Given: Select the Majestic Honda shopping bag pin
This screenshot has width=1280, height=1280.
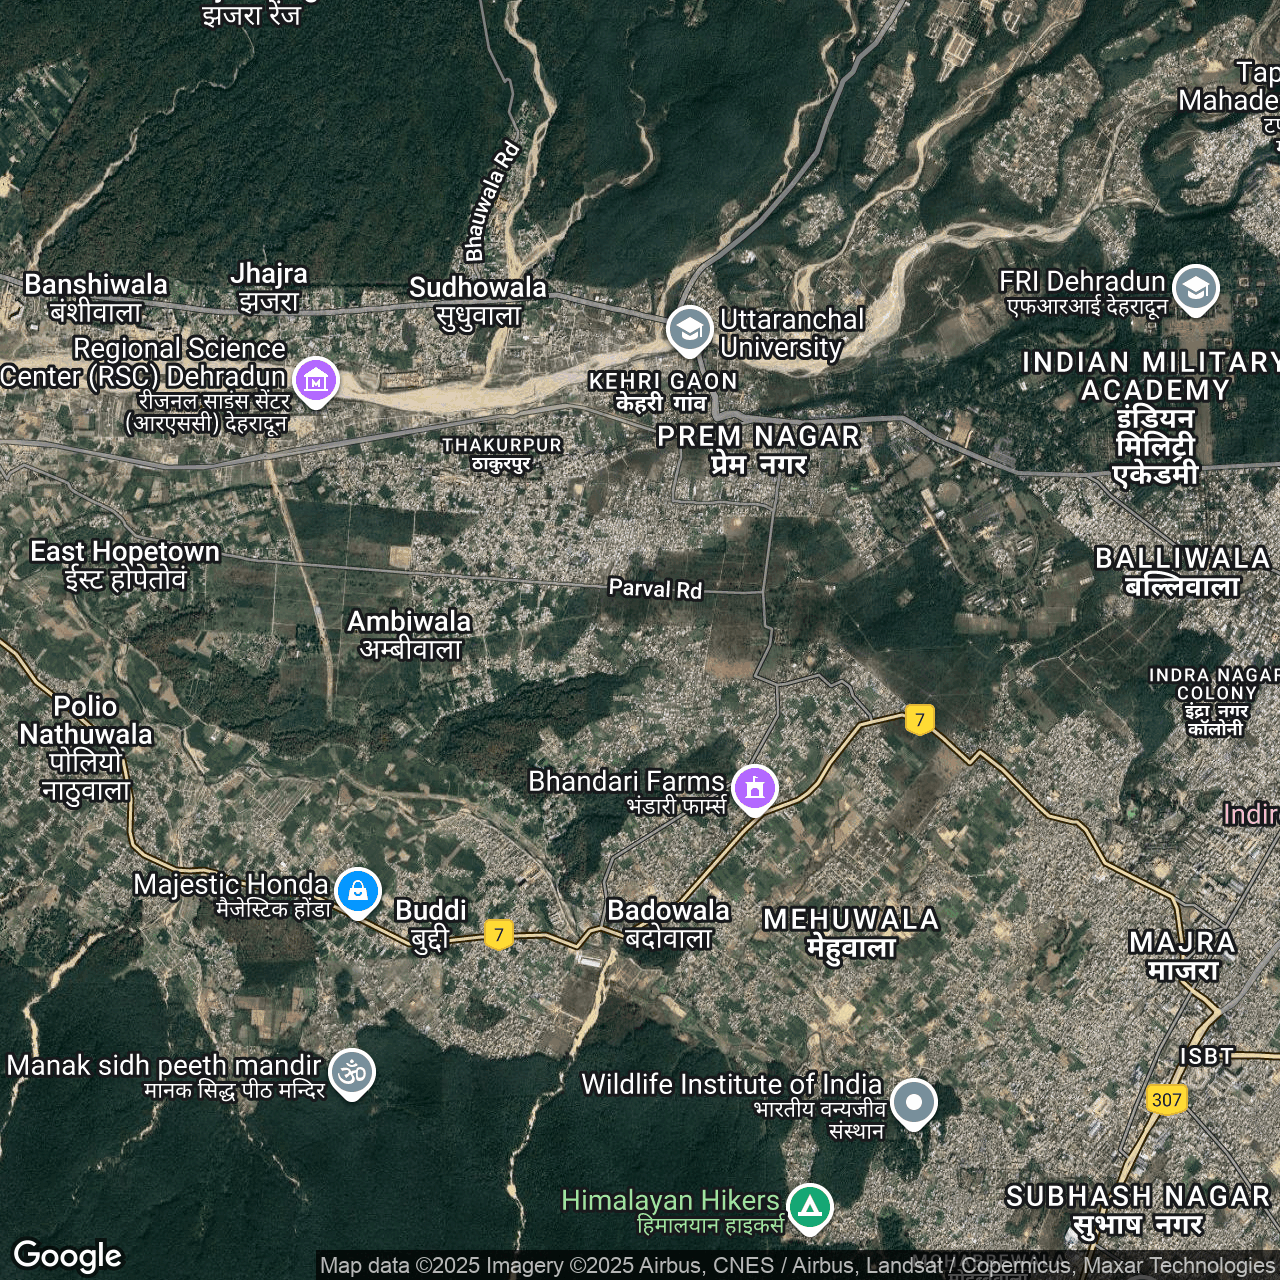Looking at the screenshot, I should 358,891.
